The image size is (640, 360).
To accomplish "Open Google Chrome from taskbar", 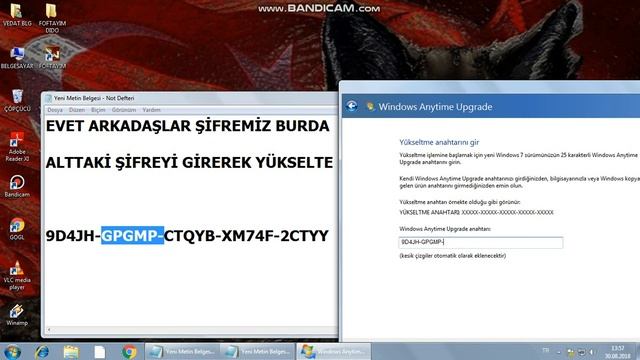I will 129,352.
